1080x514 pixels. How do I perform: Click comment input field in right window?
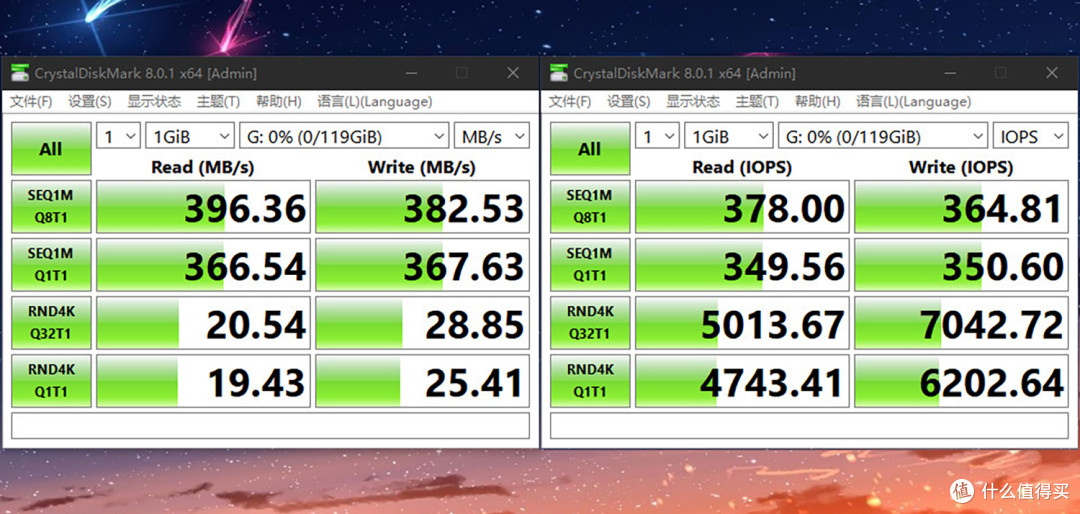[x=809, y=426]
